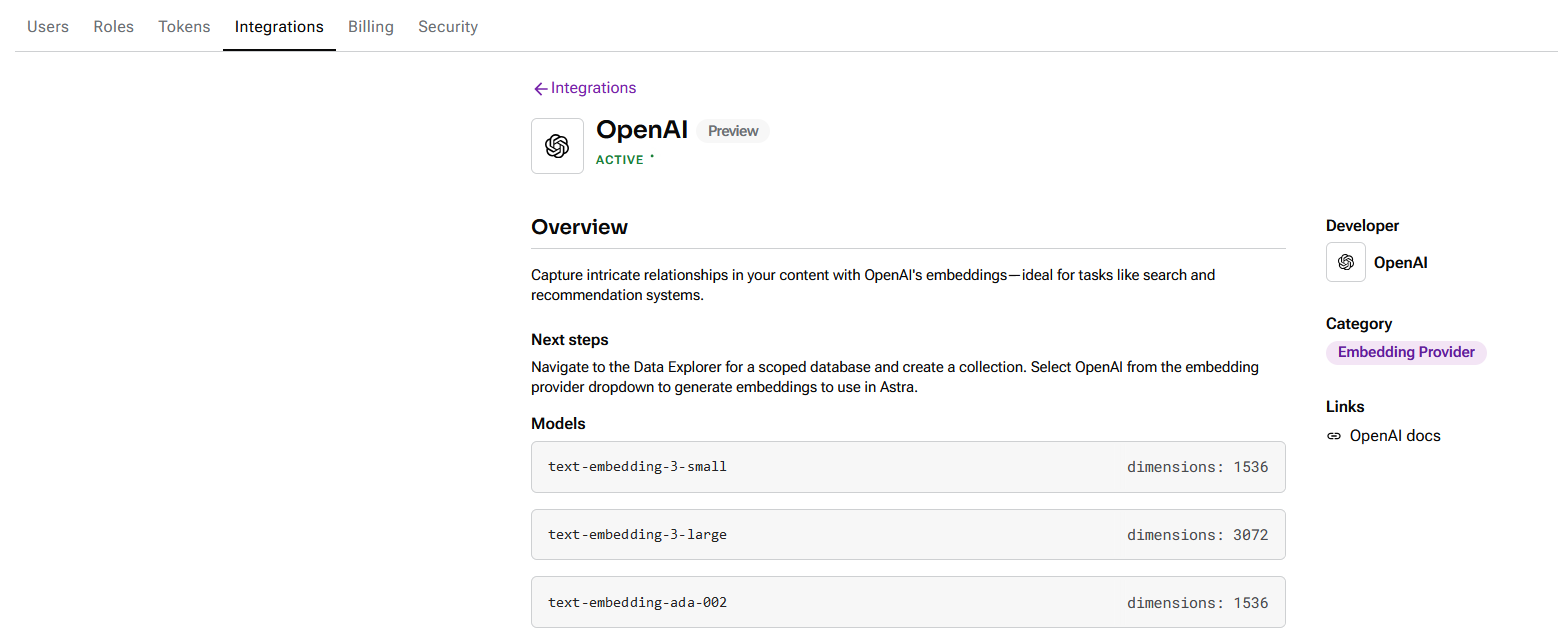
Task: Click the ACTIVE status label
Action: [620, 160]
